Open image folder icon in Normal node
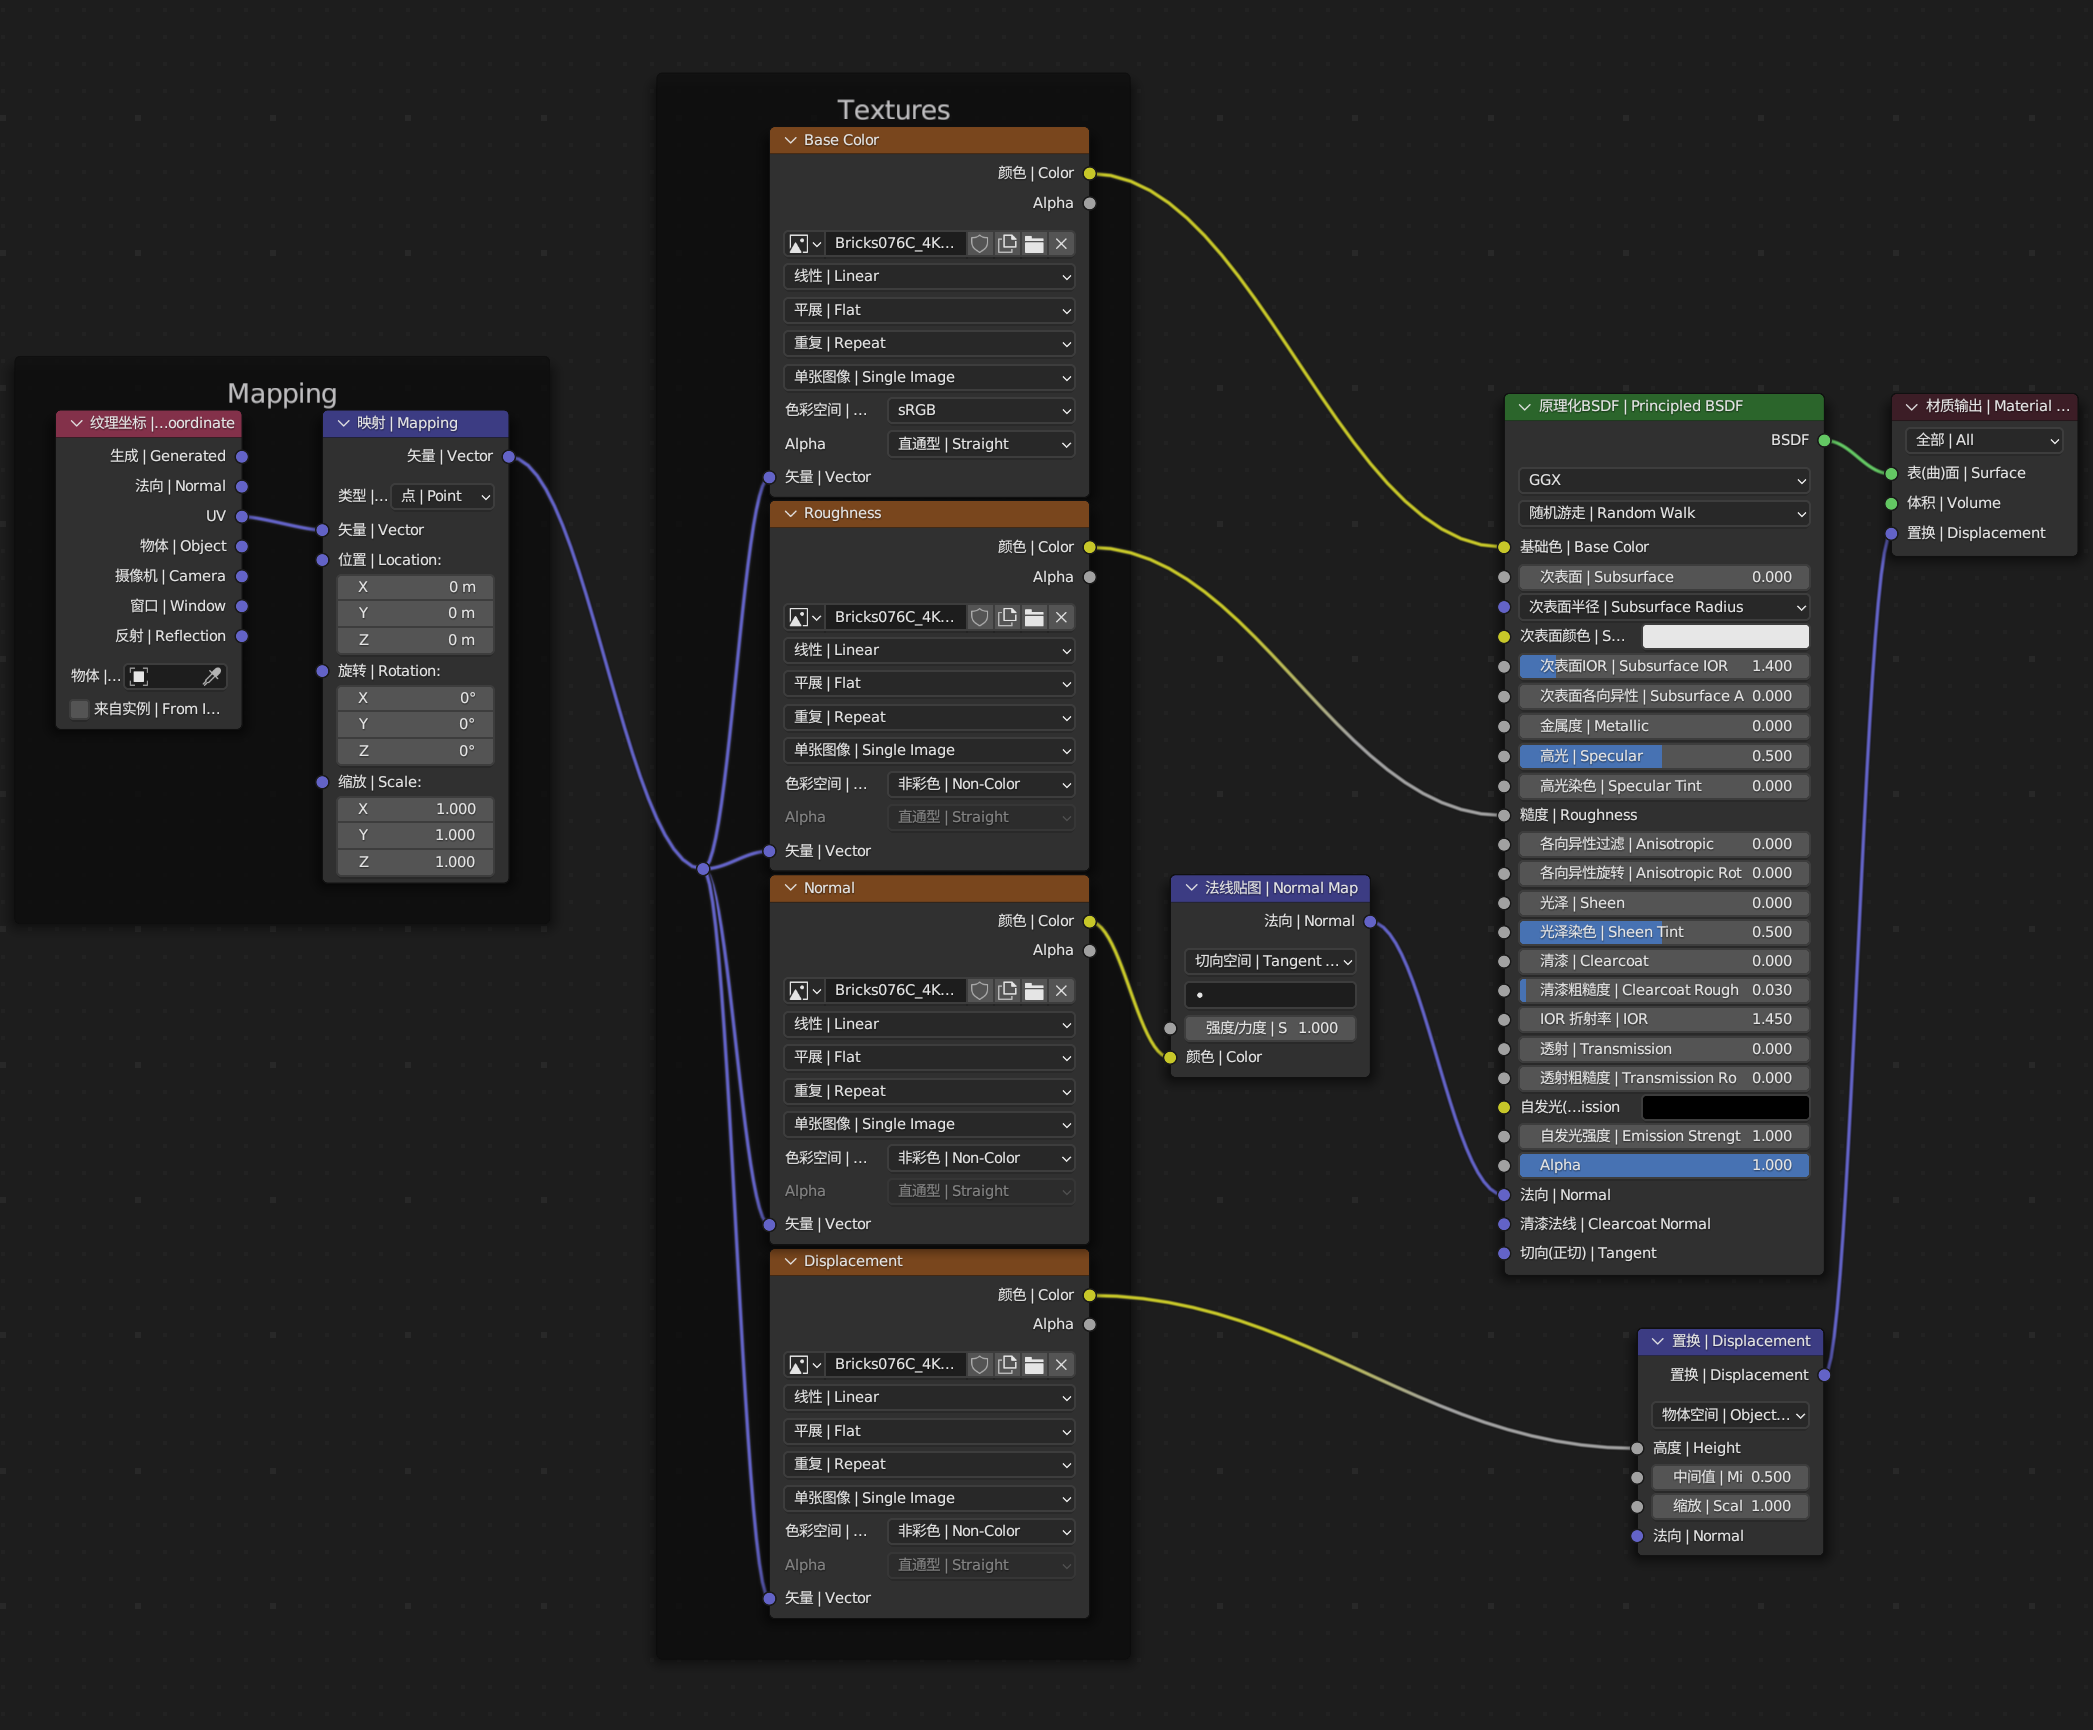2093x1730 pixels. (x=1034, y=990)
